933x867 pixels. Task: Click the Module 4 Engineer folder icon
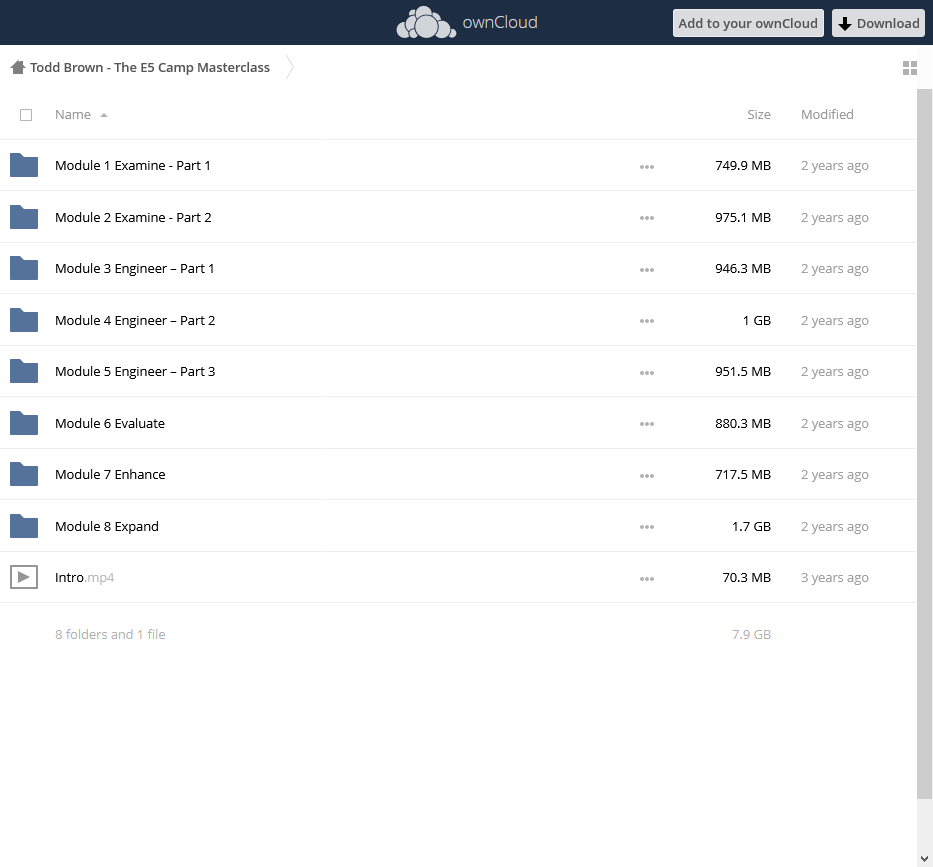24,320
